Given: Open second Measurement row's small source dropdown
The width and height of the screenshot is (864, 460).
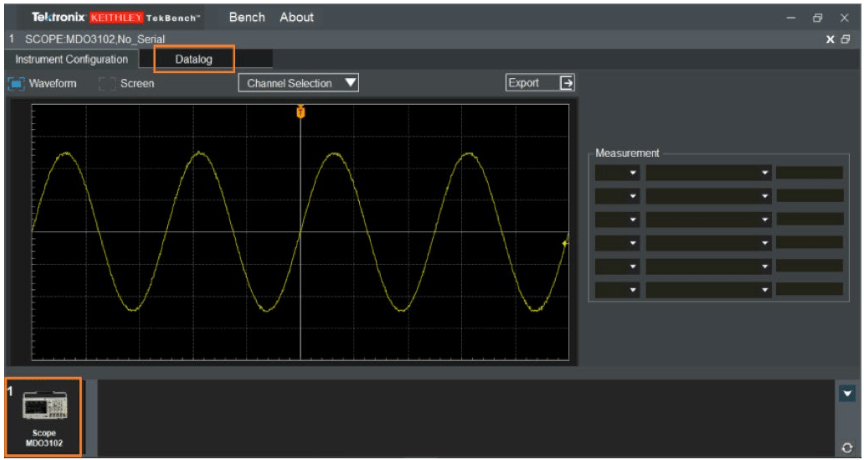Looking at the screenshot, I should [617, 196].
